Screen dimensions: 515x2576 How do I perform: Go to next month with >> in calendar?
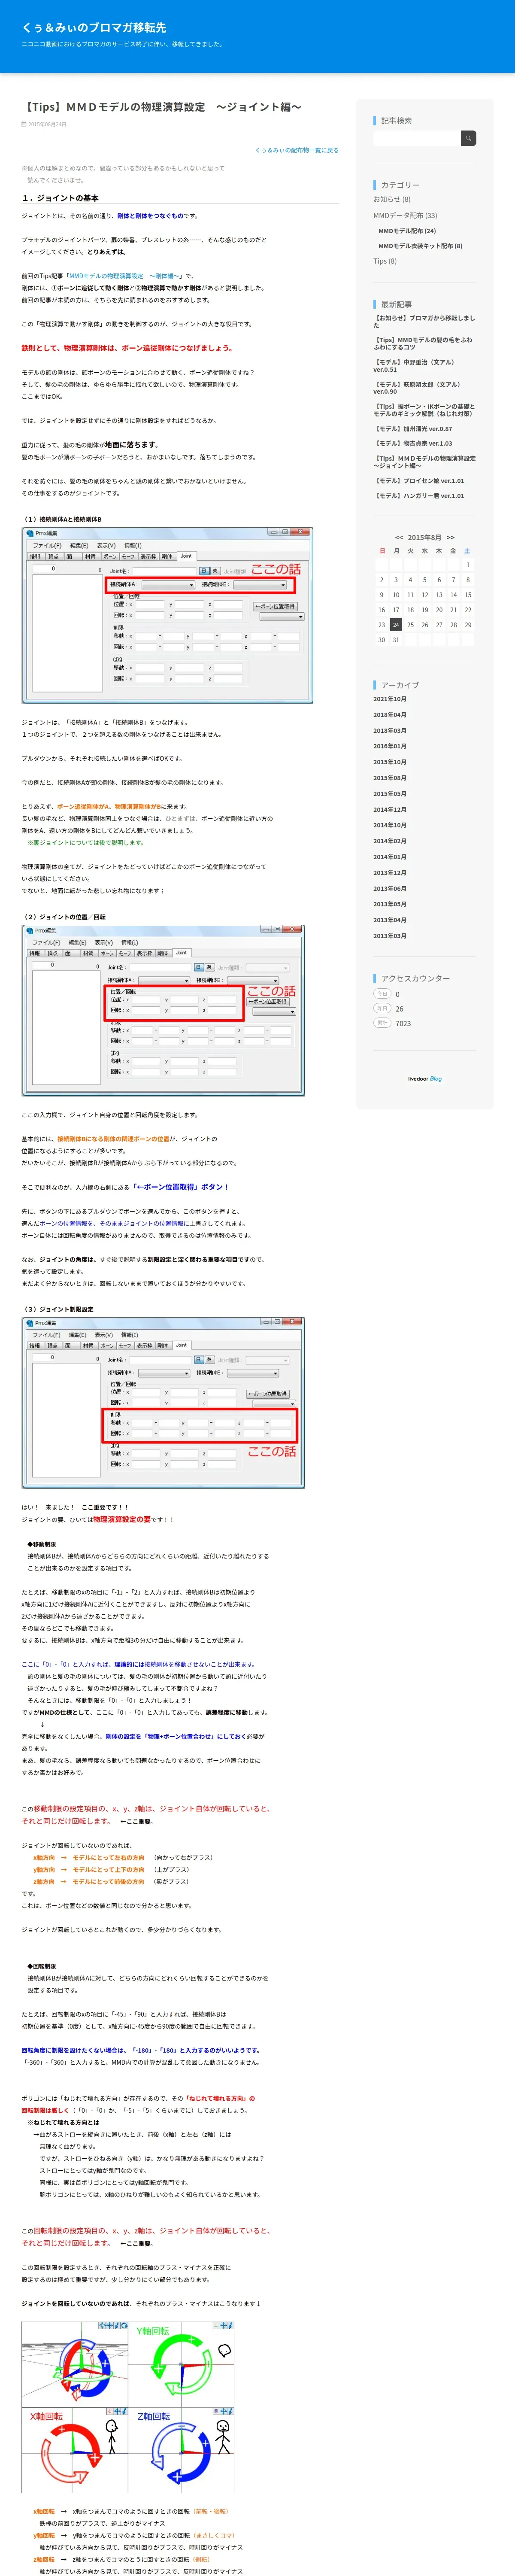450,537
